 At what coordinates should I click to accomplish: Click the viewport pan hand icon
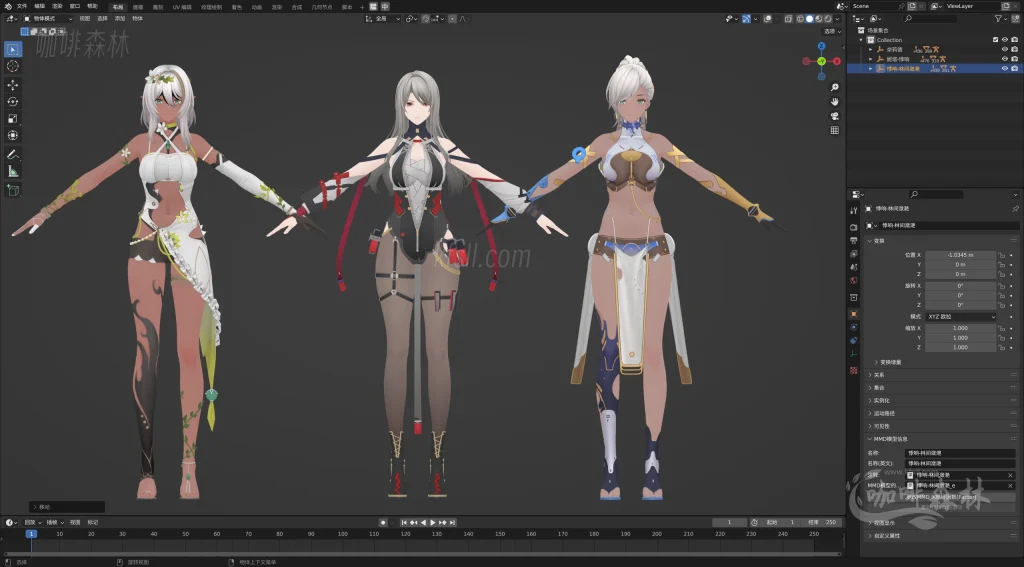click(x=835, y=101)
